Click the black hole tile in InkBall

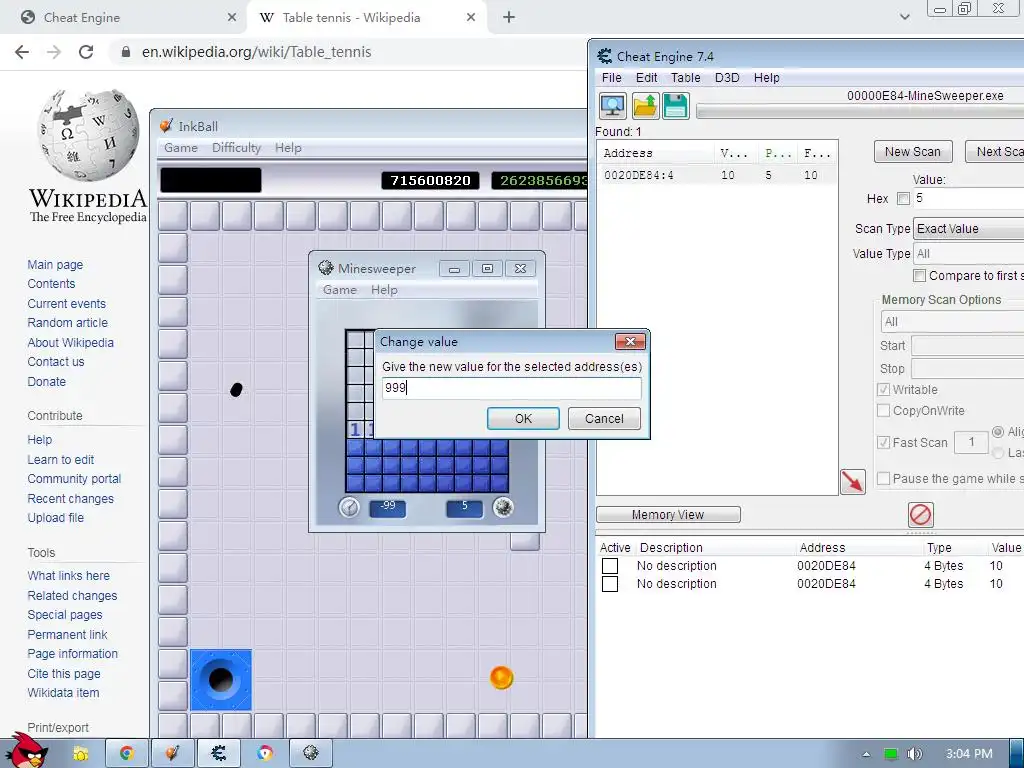pyautogui.click(x=221, y=680)
